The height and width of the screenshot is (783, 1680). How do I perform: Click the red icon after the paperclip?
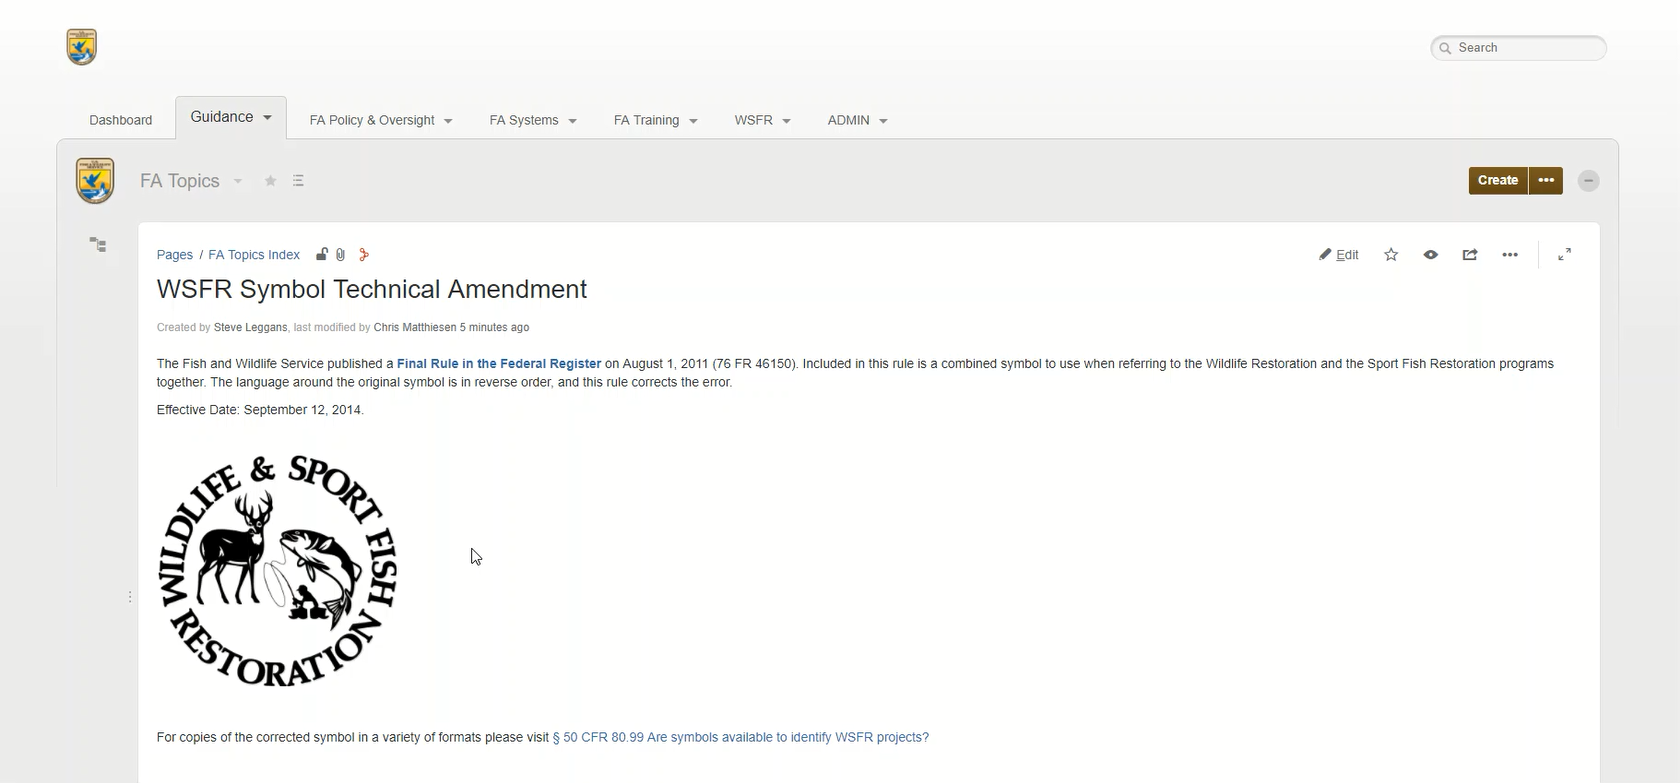point(364,255)
